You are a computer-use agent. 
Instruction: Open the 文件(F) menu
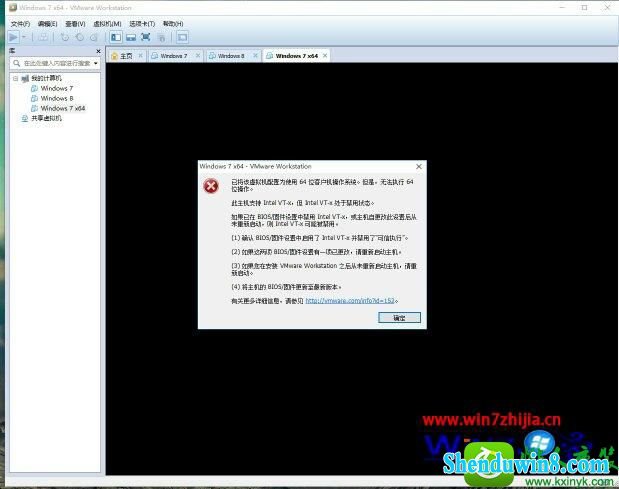[x=21, y=24]
